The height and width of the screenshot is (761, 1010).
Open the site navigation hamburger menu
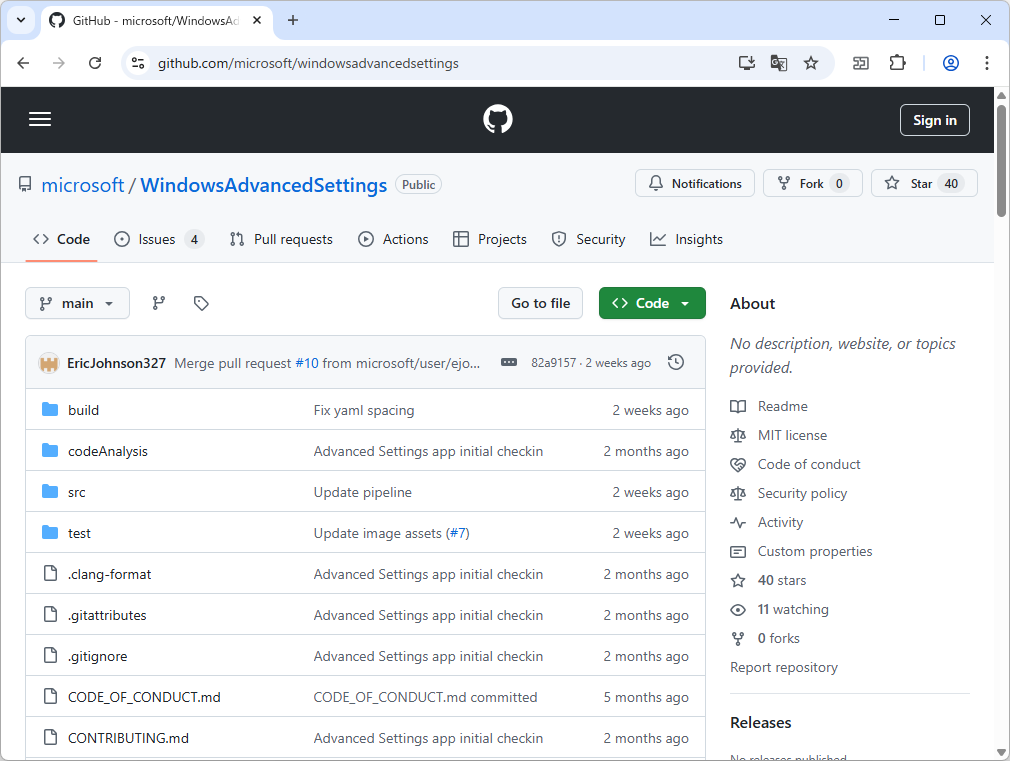(x=40, y=119)
